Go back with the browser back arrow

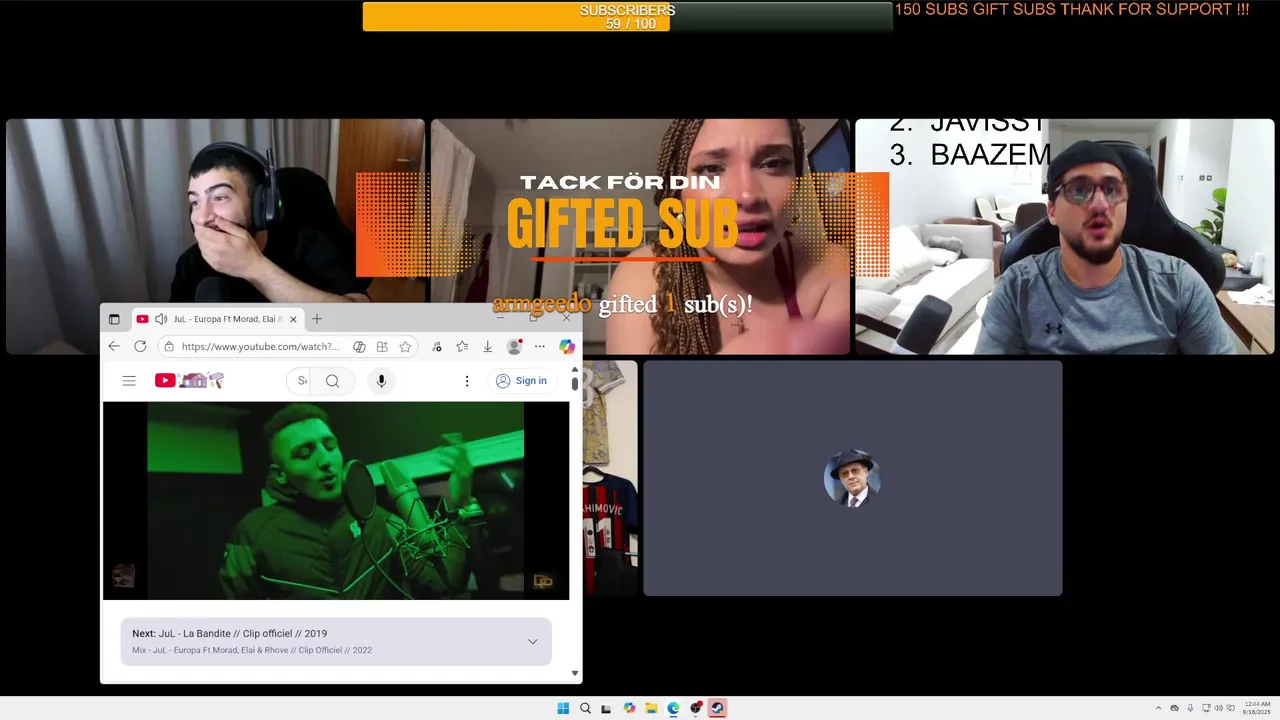(114, 346)
